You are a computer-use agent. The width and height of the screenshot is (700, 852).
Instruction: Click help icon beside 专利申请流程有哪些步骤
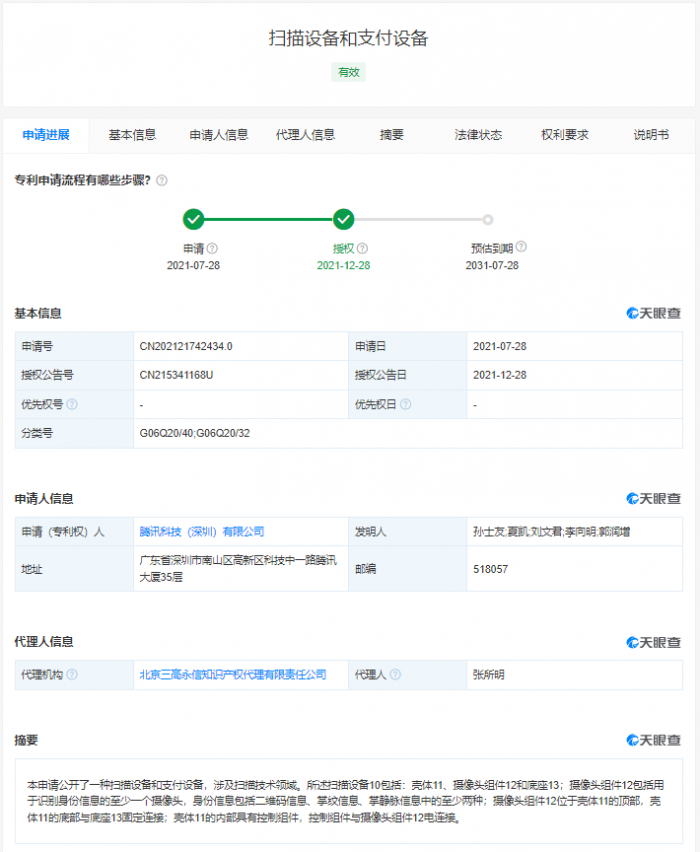point(162,181)
